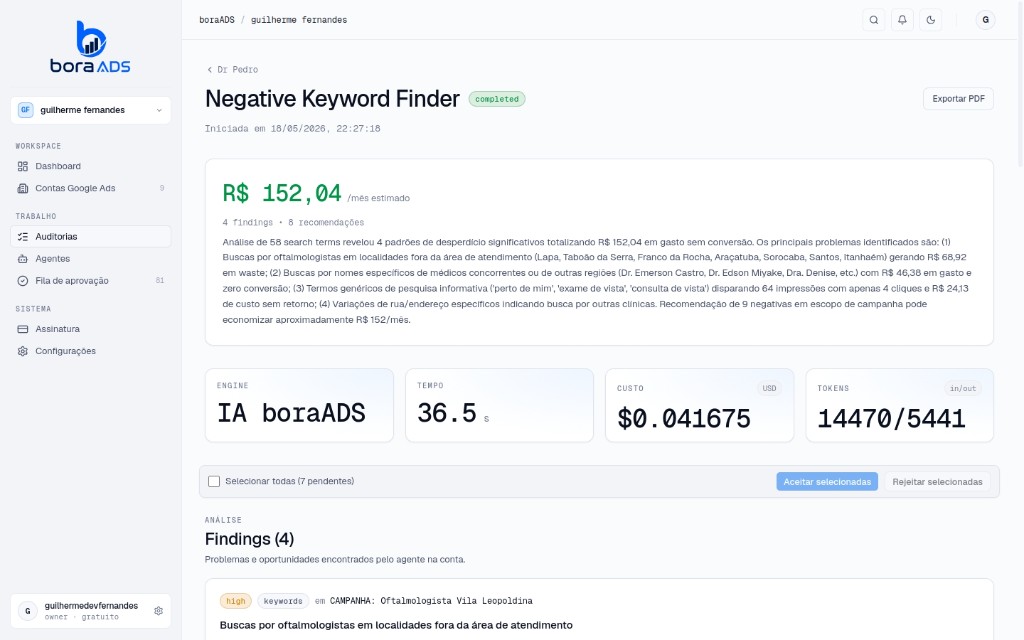This screenshot has width=1024, height=640.
Task: Click boraADS breadcrumb link
Action: [217, 20]
